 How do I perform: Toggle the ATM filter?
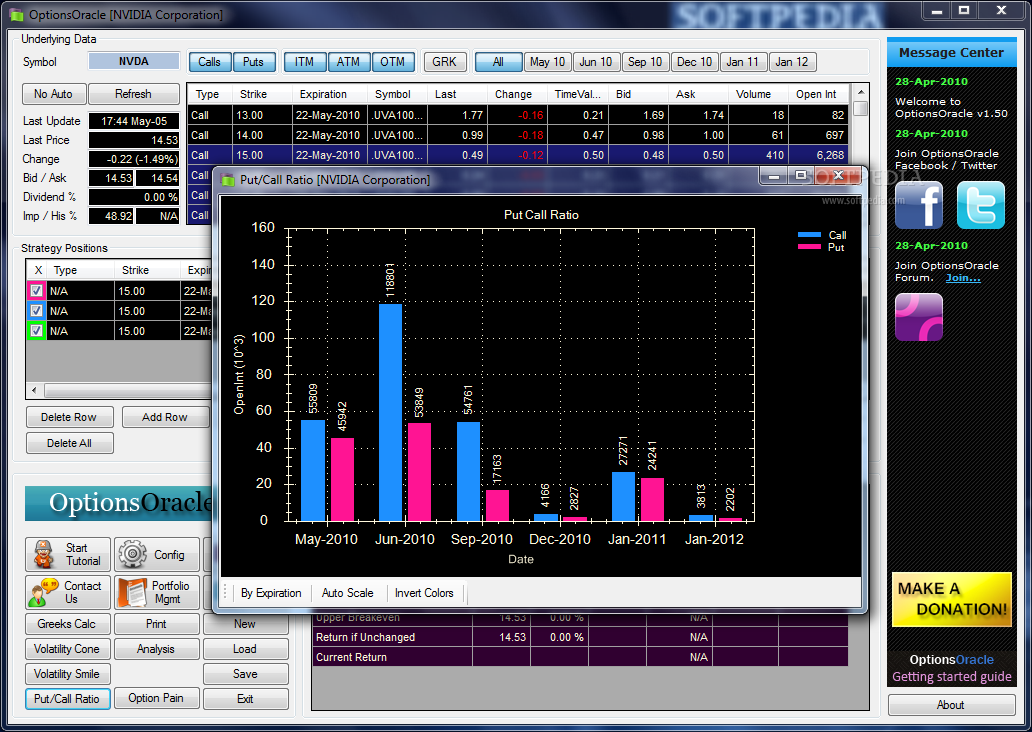pyautogui.click(x=348, y=62)
